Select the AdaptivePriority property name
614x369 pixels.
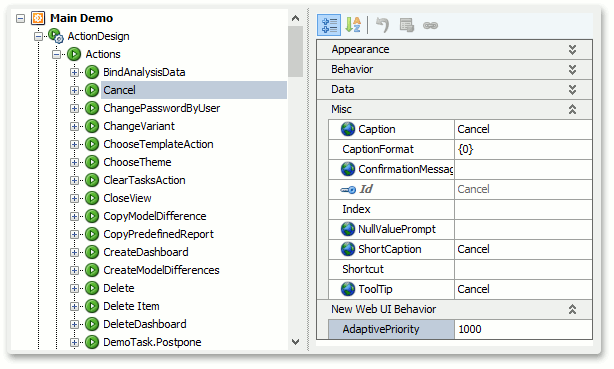(381, 329)
